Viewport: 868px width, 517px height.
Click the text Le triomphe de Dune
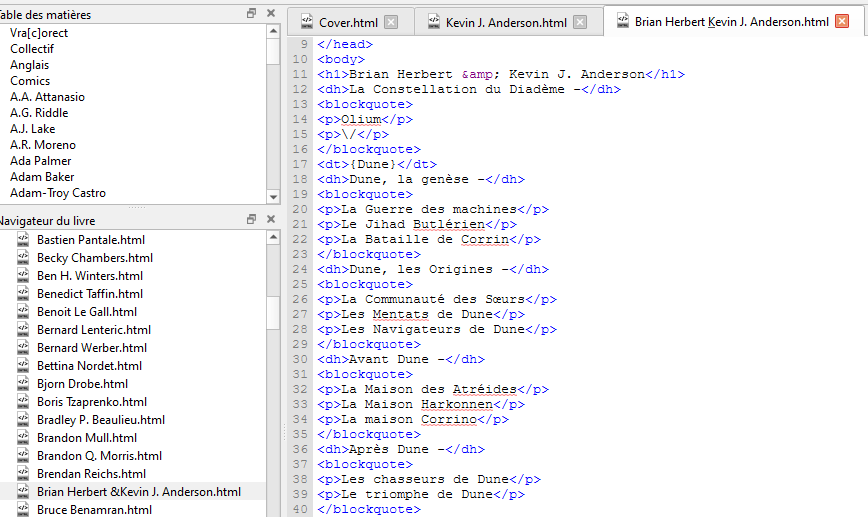tap(417, 494)
